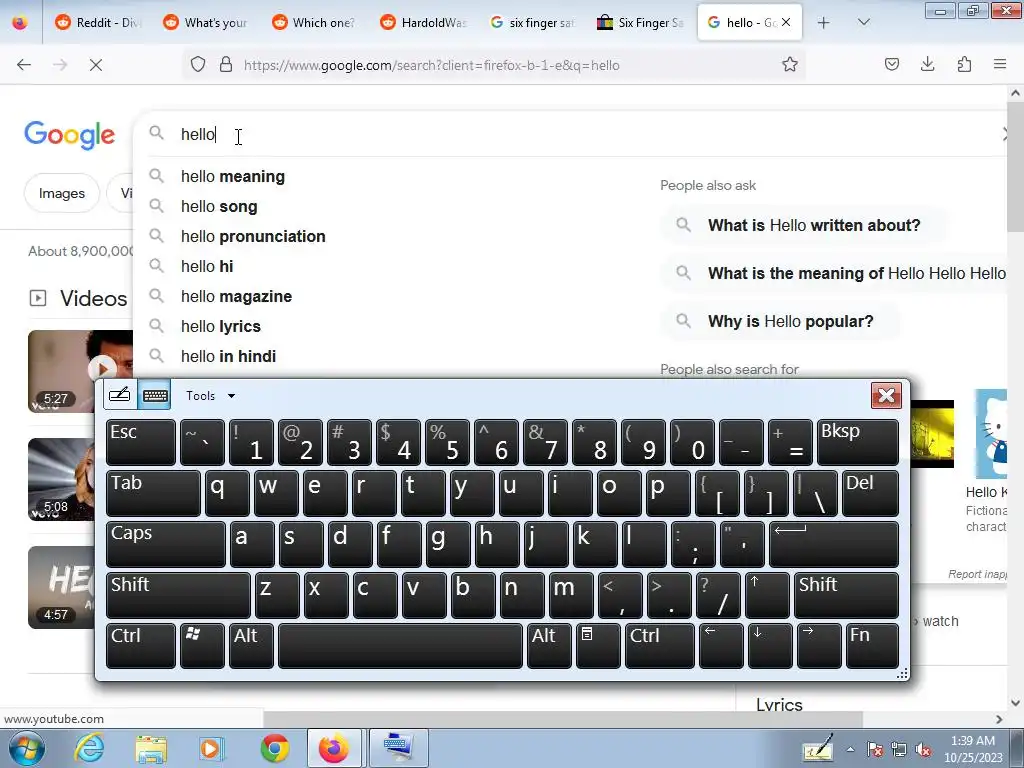The image size is (1024, 768).
Task: Switch to the six finger sat Google tab
Action: (532, 22)
